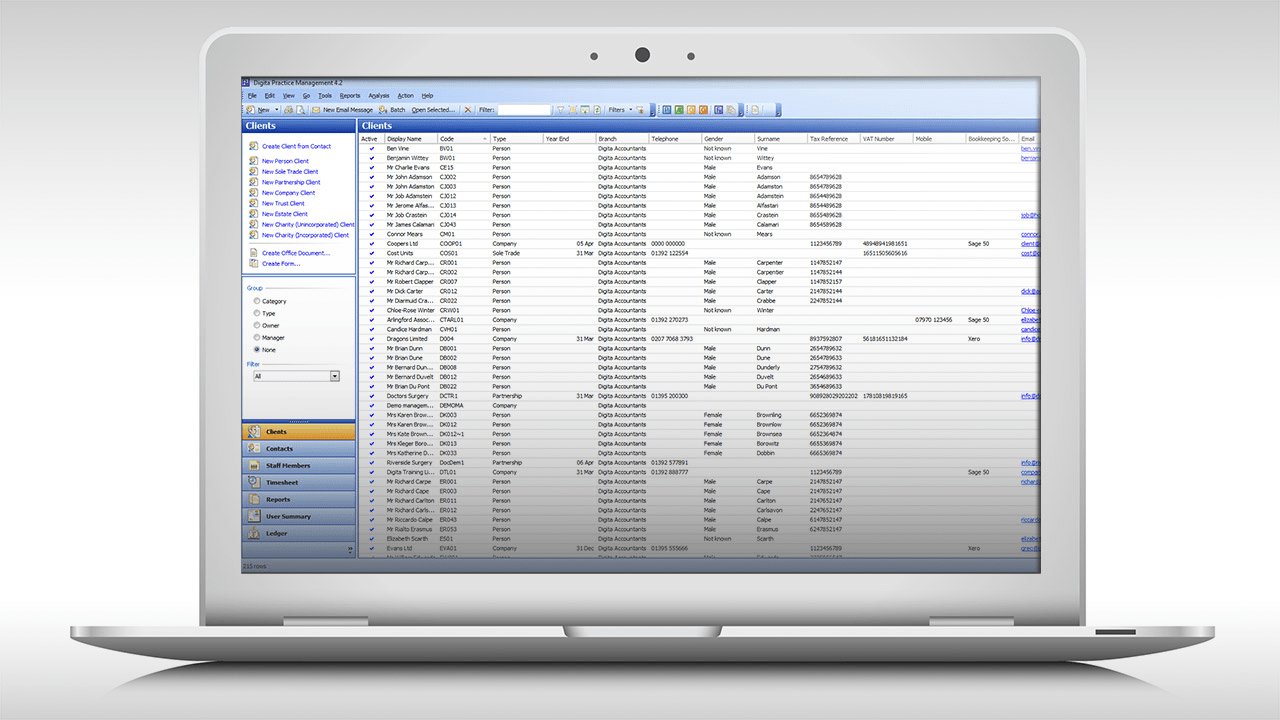Click the print preview icon in the toolbar
The height and width of the screenshot is (720, 1280).
click(300, 110)
